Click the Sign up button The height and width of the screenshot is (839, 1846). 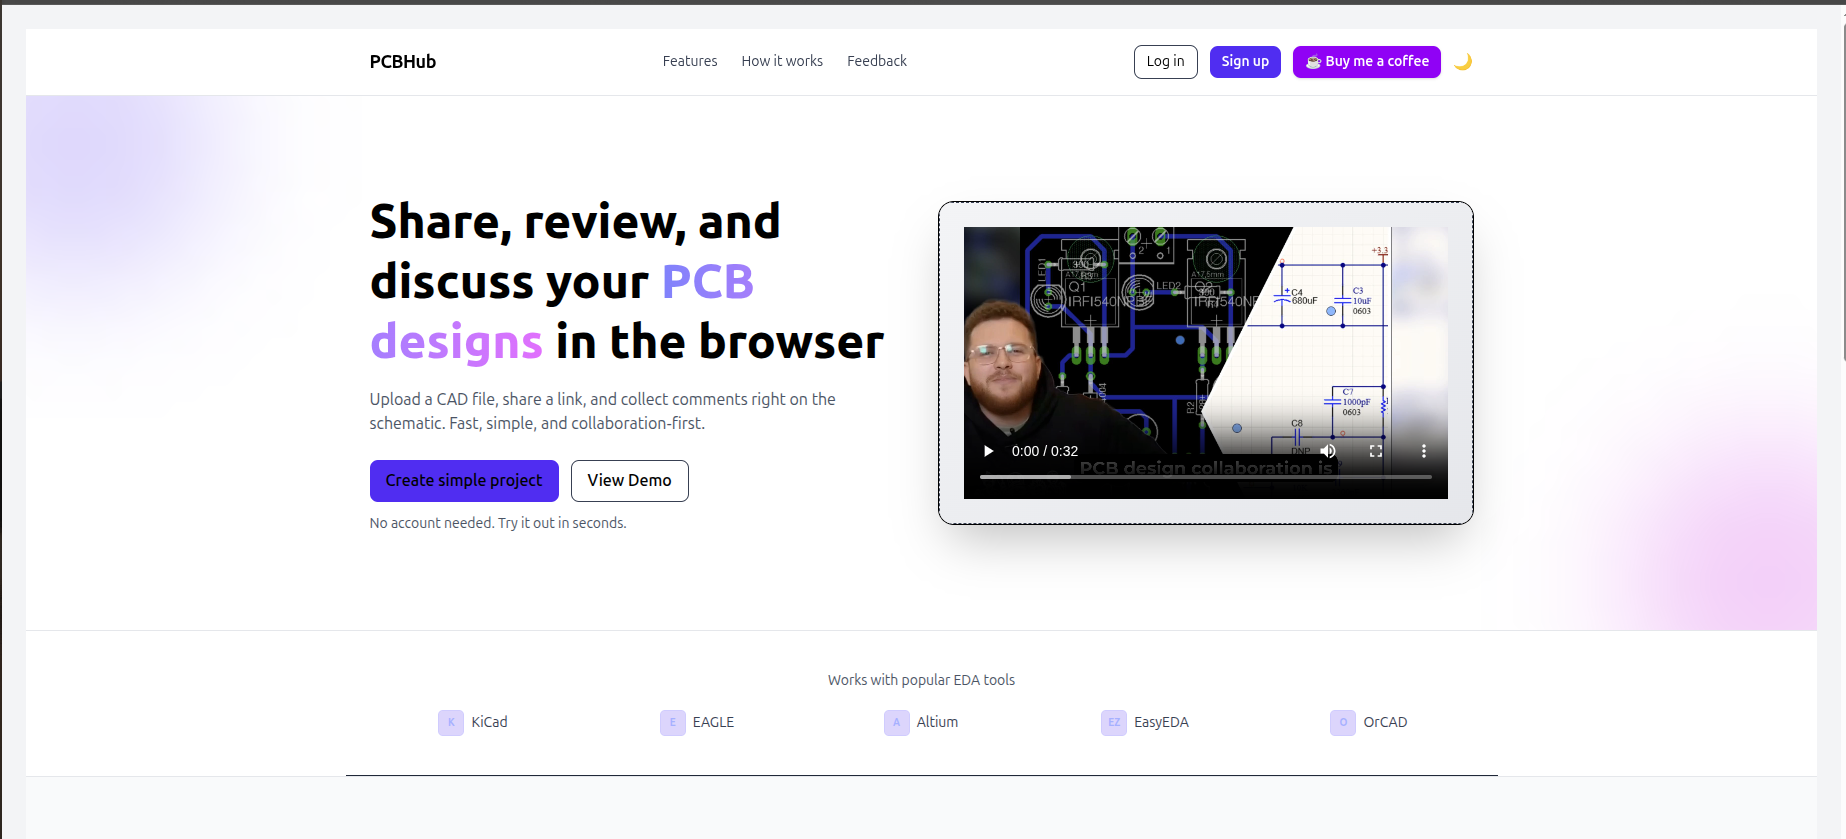[x=1245, y=62]
